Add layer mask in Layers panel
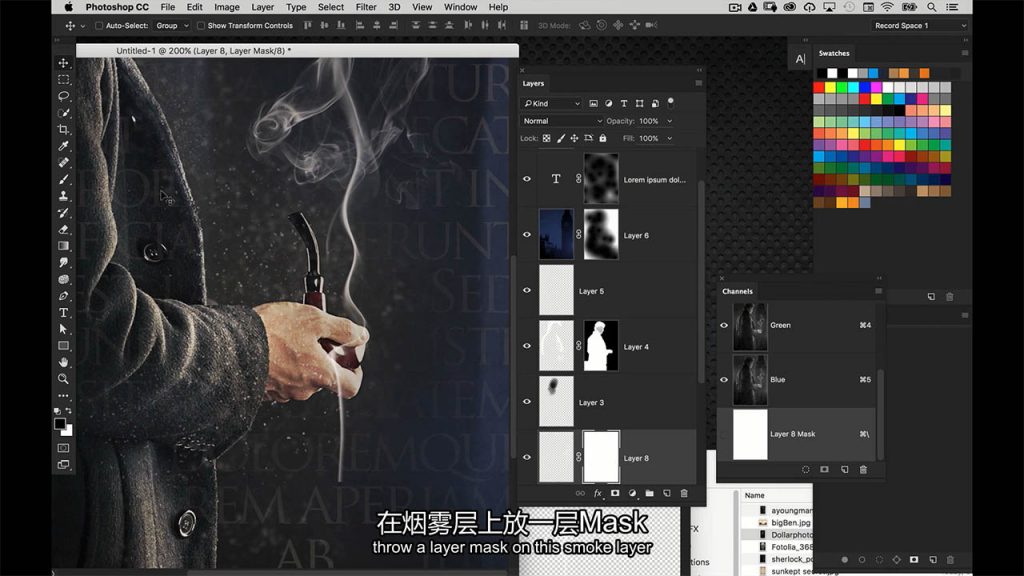The height and width of the screenshot is (576, 1024). tap(615, 494)
